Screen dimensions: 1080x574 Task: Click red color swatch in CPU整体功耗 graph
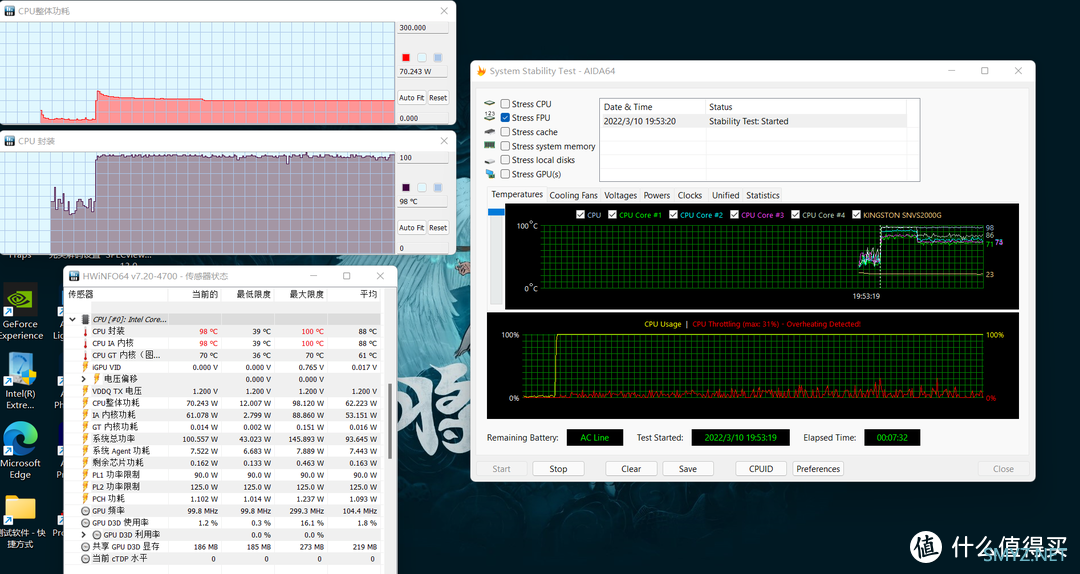tap(406, 58)
